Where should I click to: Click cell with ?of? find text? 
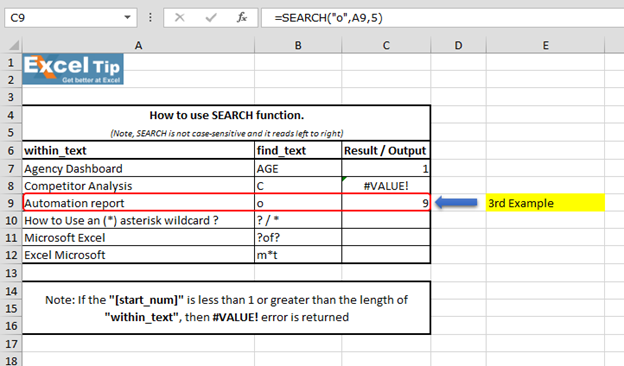click(298, 238)
